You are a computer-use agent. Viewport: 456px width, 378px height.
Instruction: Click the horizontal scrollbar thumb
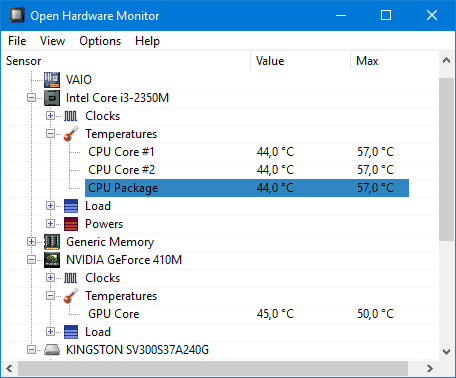(213, 368)
